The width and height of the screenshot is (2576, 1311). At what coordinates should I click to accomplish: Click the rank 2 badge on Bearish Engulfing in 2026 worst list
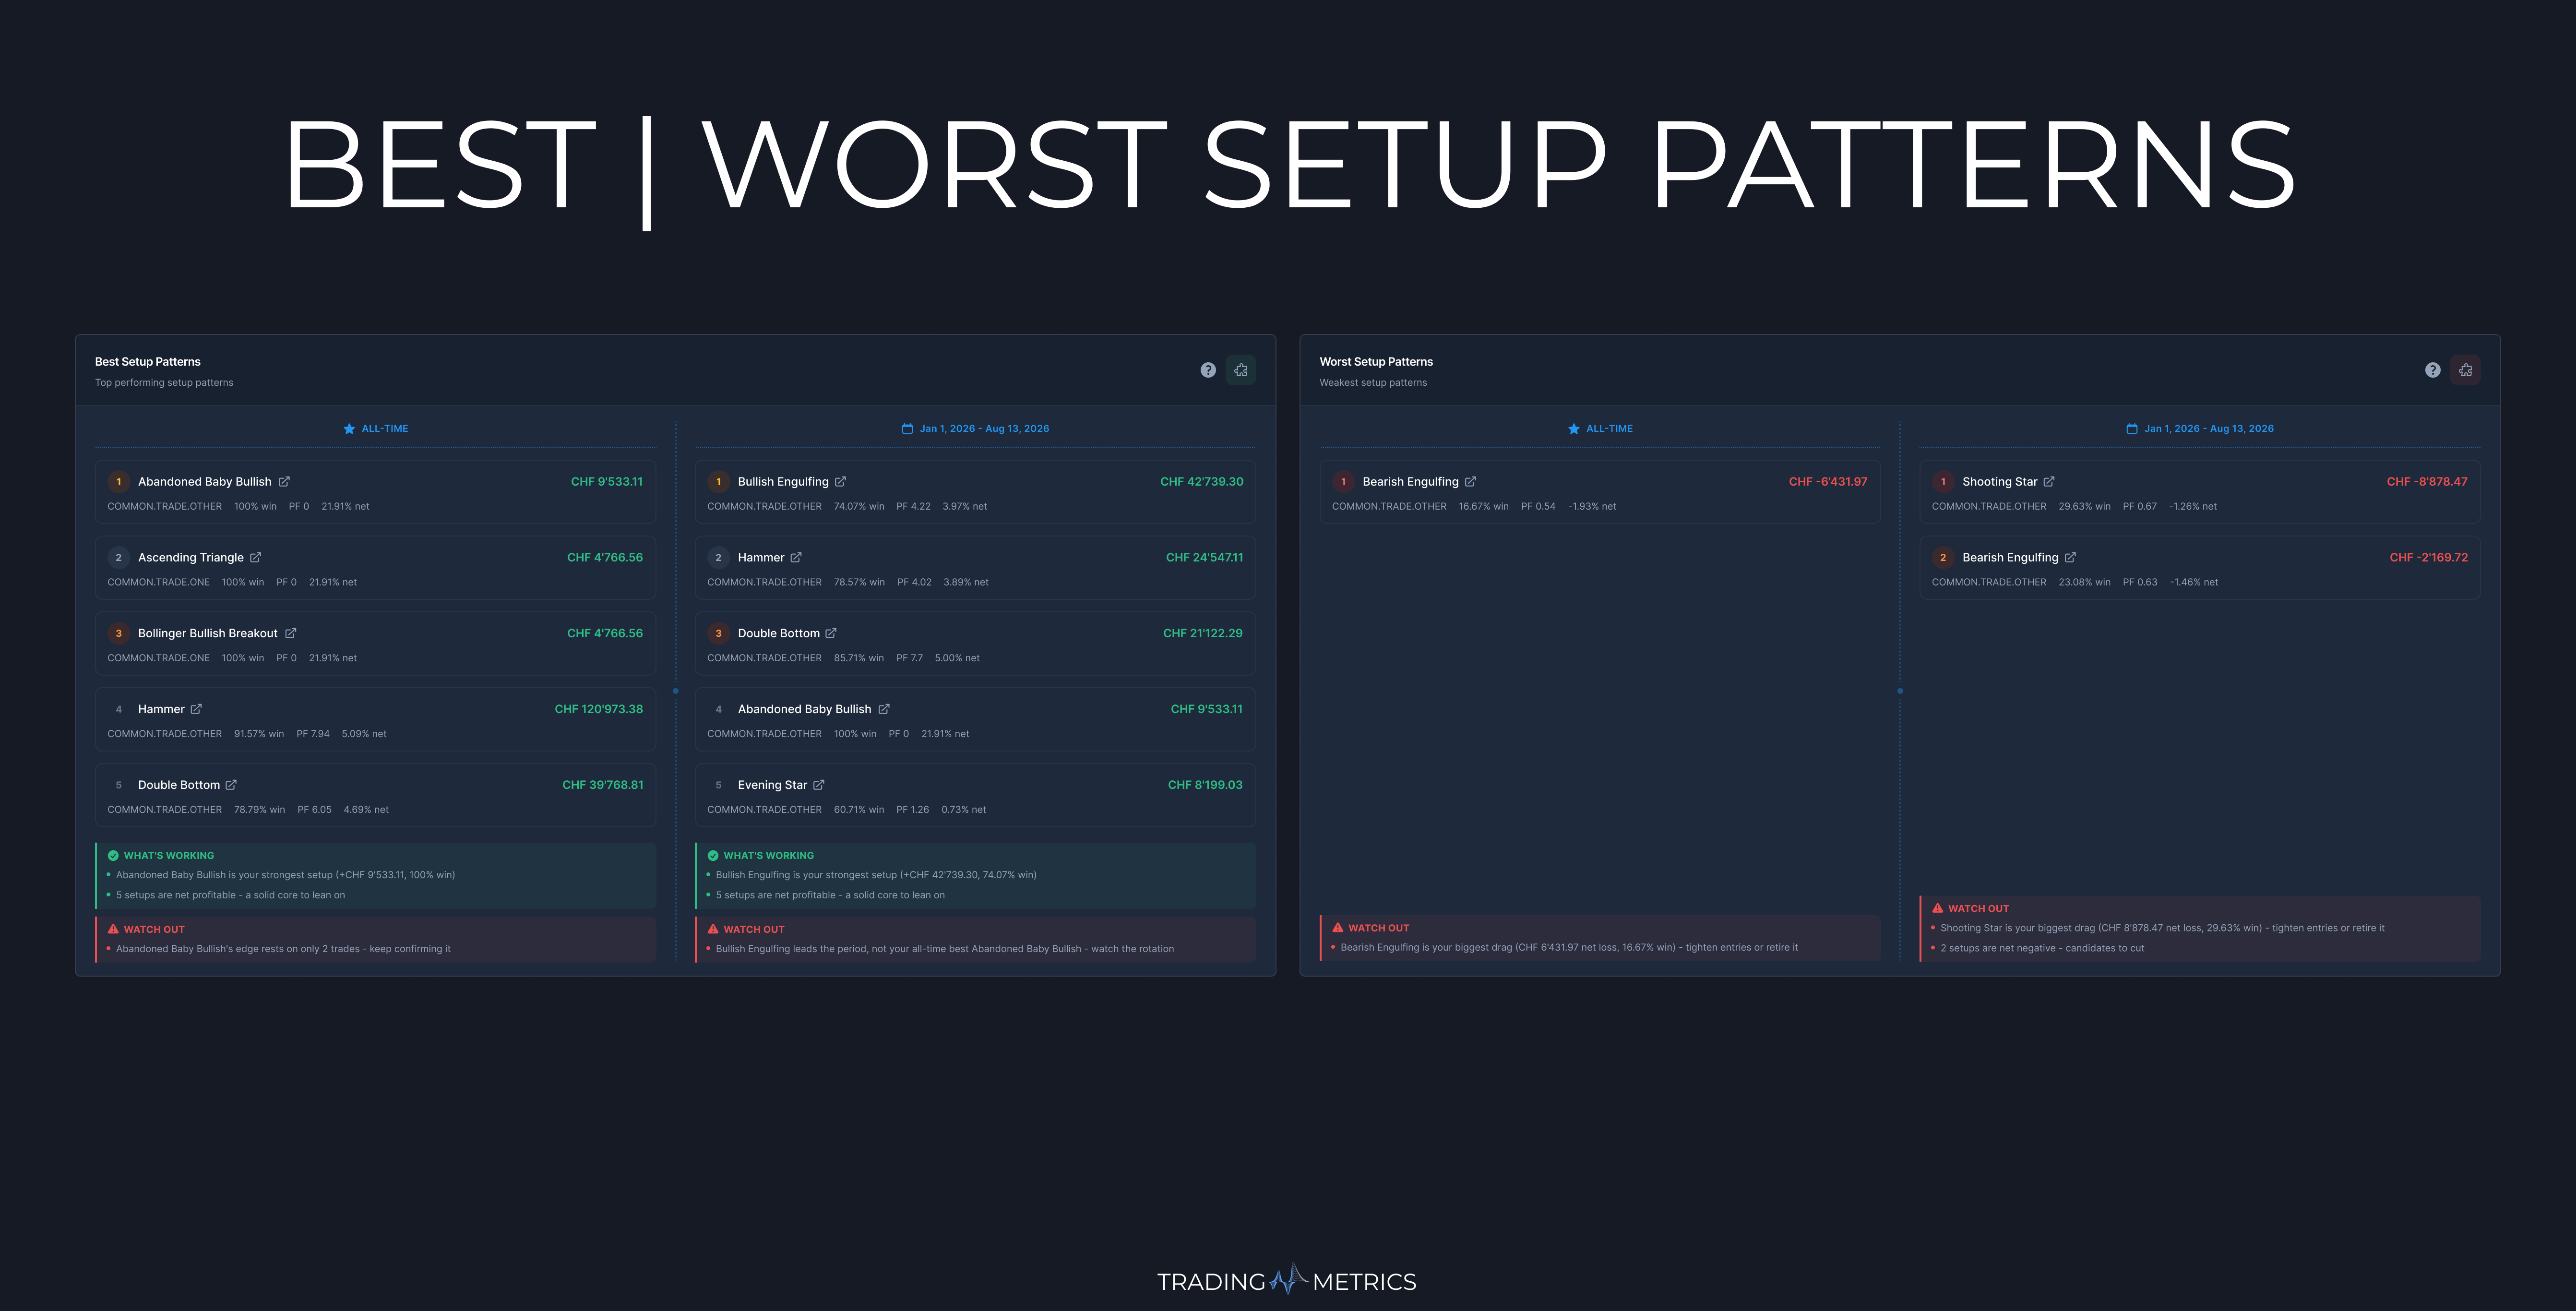(x=1943, y=558)
